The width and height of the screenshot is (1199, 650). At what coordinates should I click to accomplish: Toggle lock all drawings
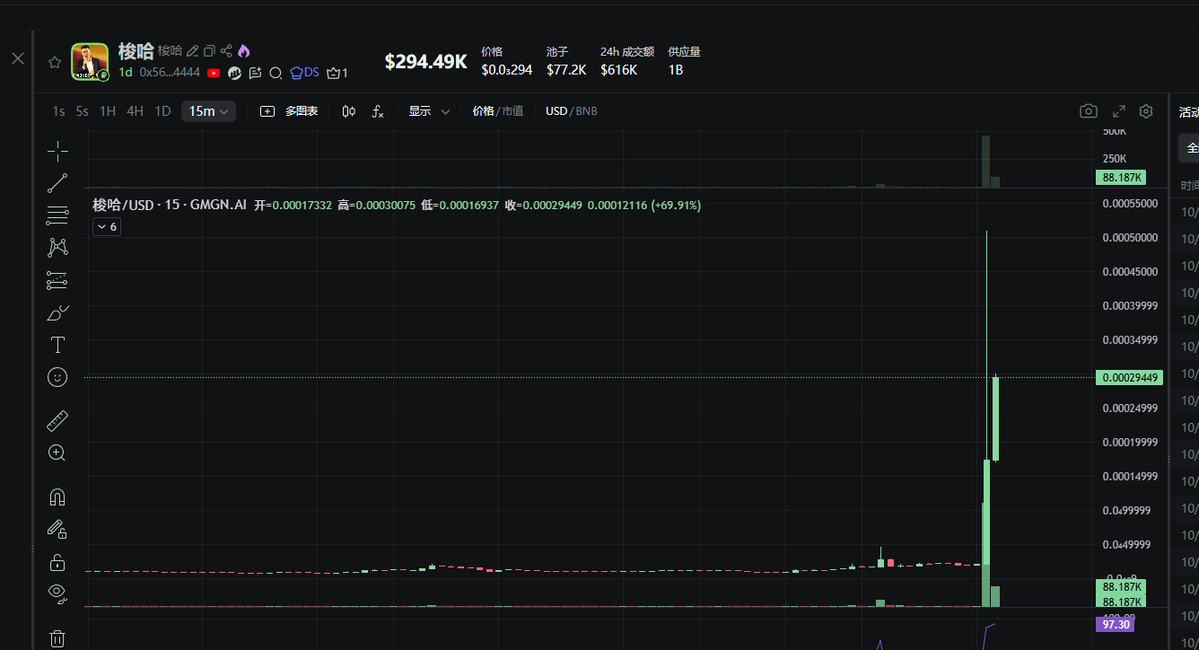click(58, 562)
